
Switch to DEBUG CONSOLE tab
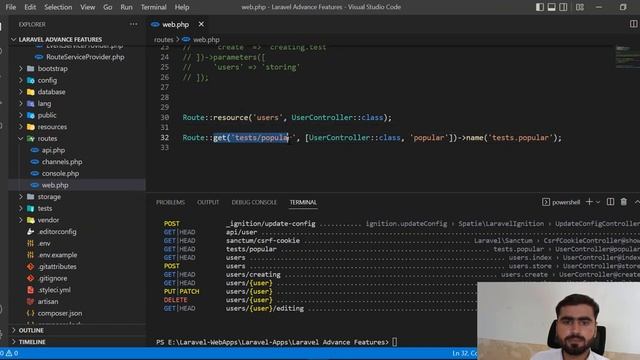[254, 202]
